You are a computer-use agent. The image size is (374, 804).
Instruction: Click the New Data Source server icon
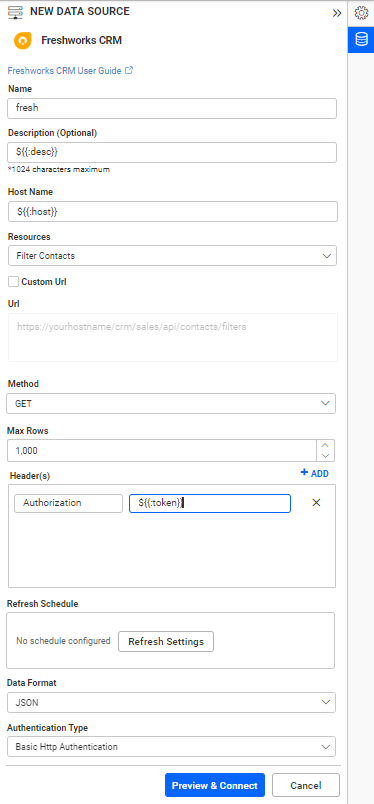(16, 12)
